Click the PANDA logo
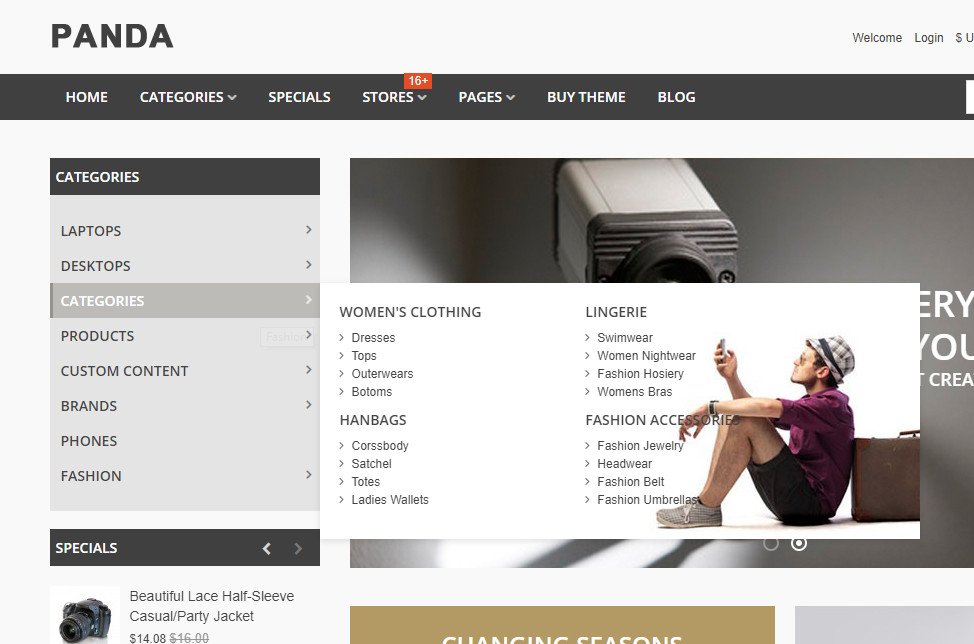This screenshot has height=644, width=974. tap(112, 36)
